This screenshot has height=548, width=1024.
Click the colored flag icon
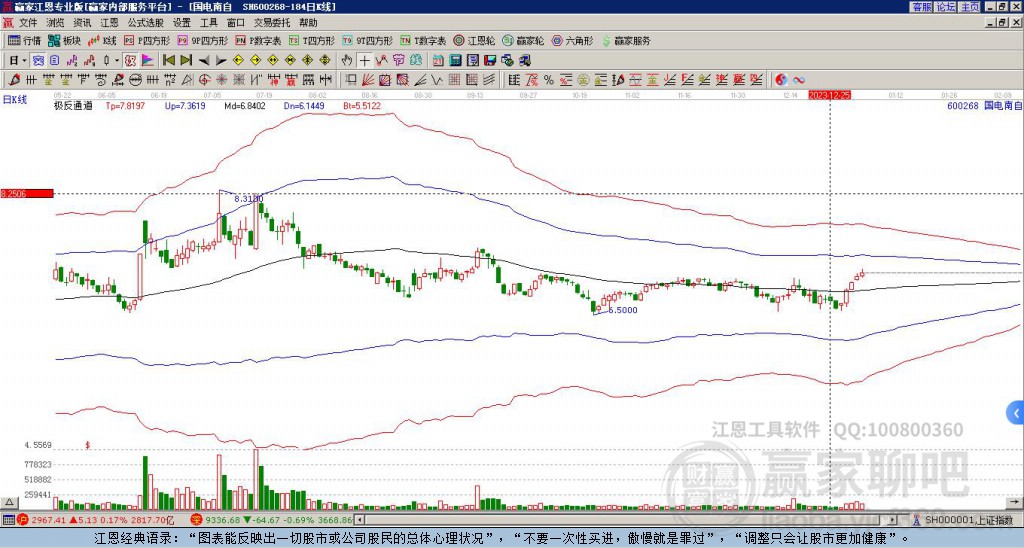click(x=148, y=61)
